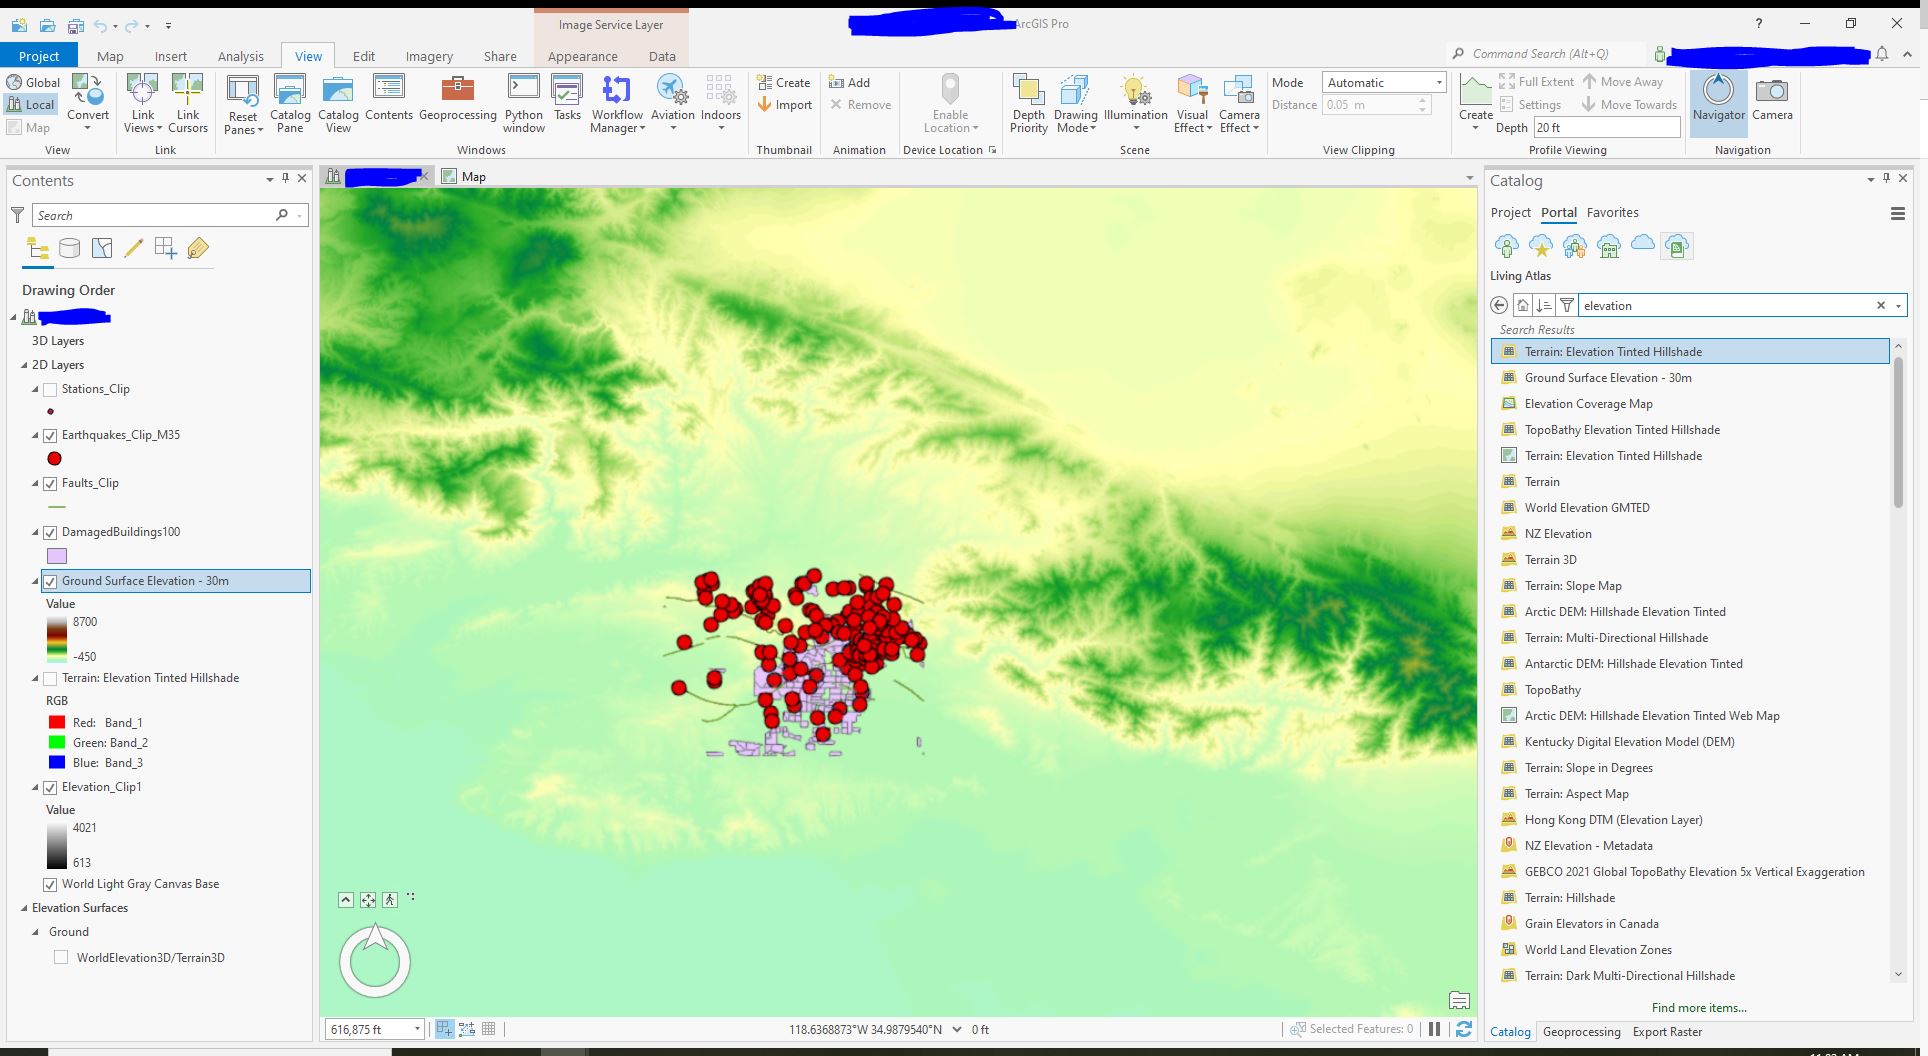
Task: Show the Terrain: Elevation Tinted Hillshade layer
Action: [50, 678]
